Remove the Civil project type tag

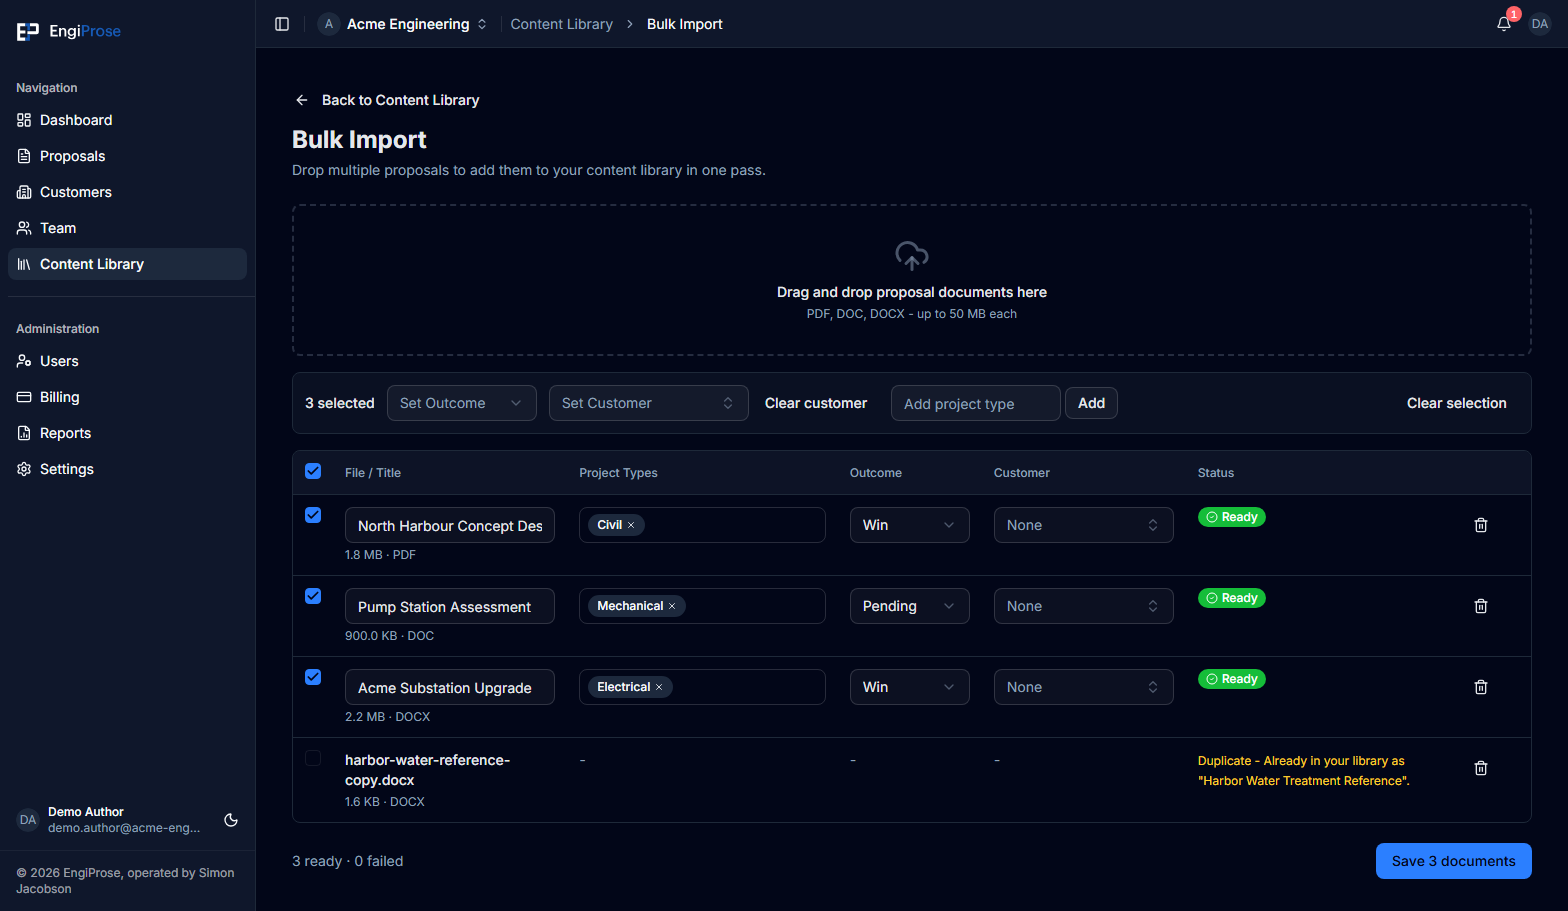point(631,525)
